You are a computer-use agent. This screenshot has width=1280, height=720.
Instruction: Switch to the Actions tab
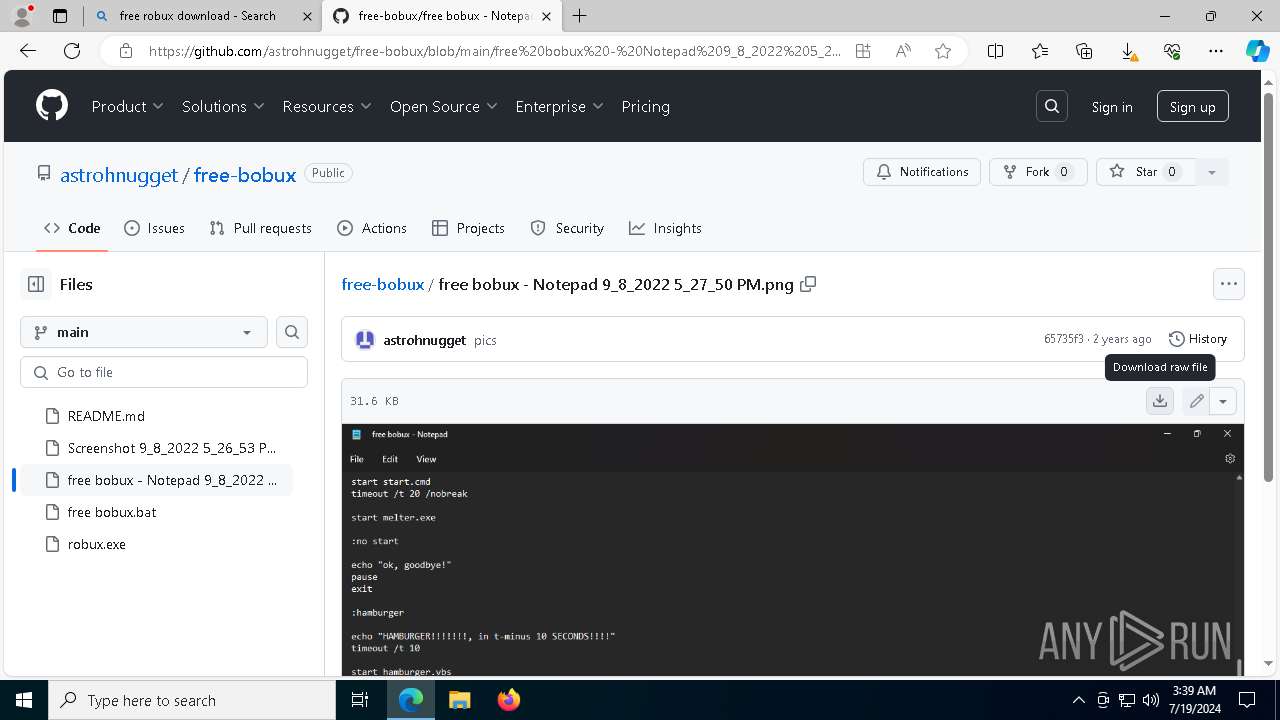[x=372, y=228]
